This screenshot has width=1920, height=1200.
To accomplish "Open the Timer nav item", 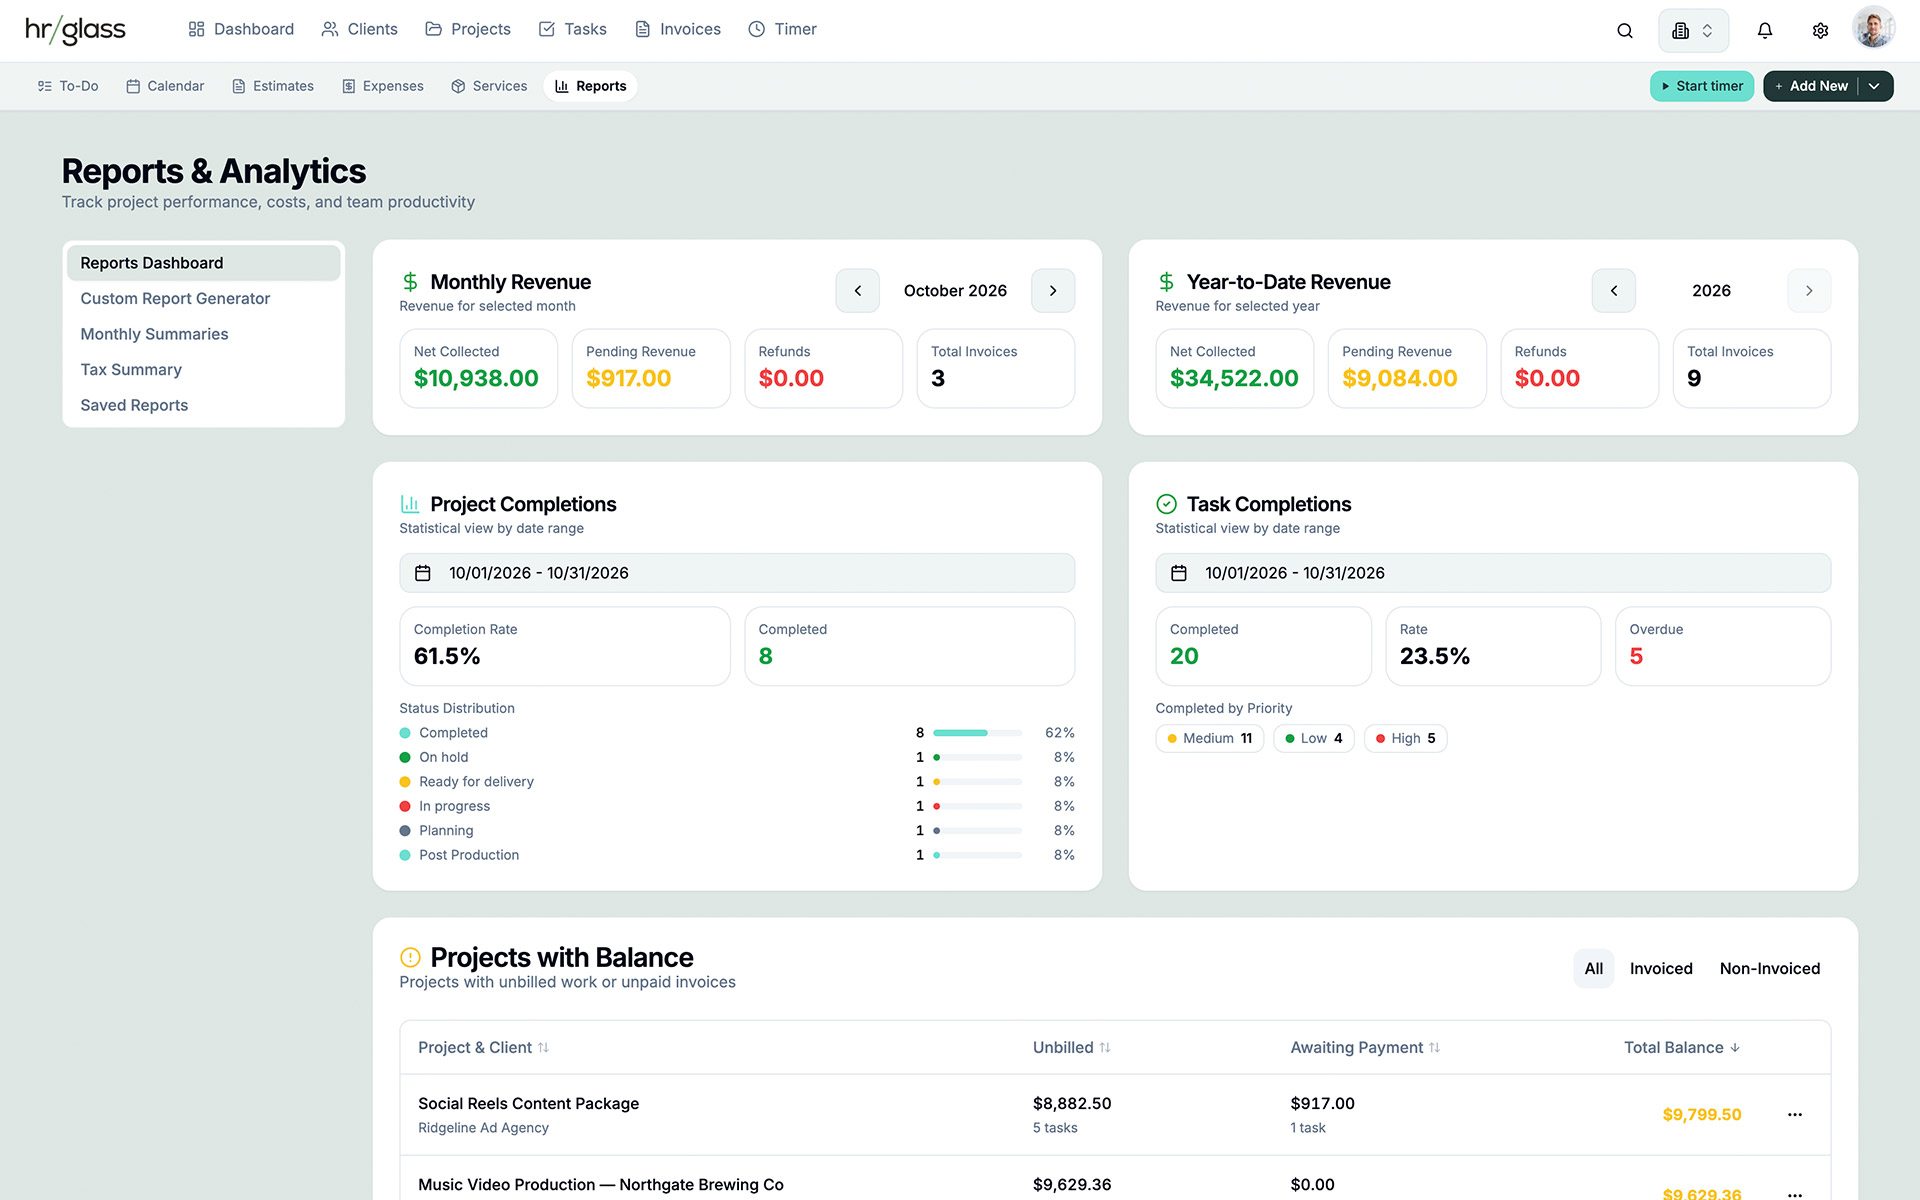I will (x=782, y=29).
